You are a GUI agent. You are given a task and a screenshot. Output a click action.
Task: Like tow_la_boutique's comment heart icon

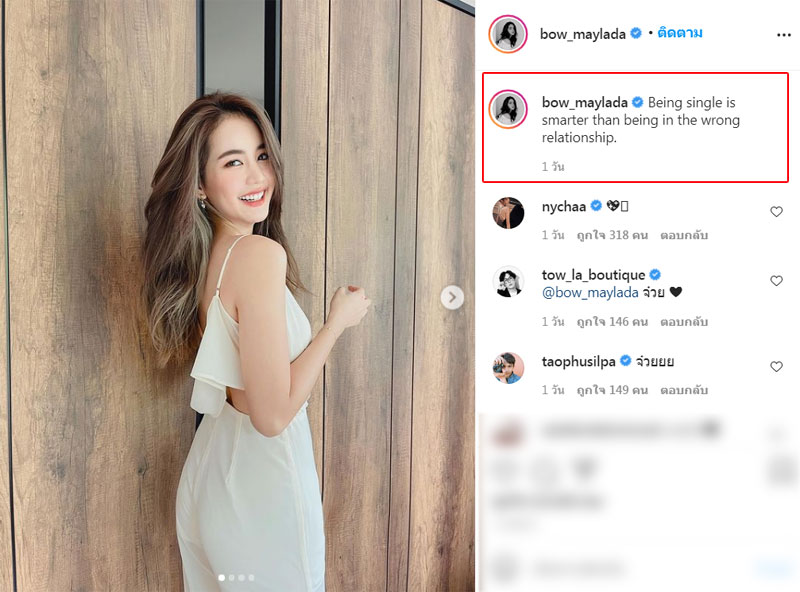(776, 280)
